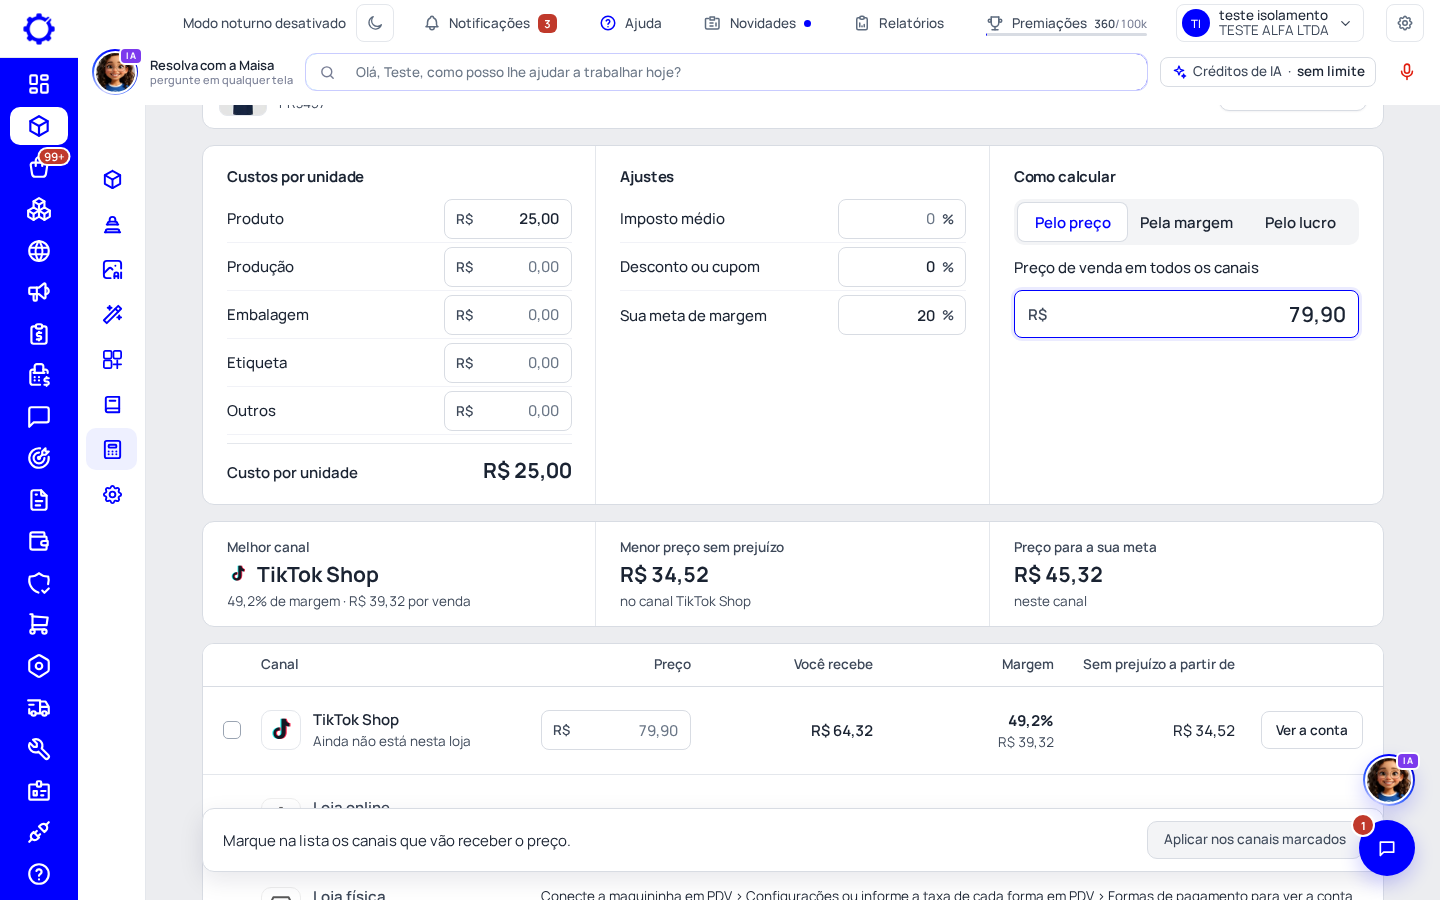
Task: Focus the Maisa assistant search field
Action: (726, 72)
